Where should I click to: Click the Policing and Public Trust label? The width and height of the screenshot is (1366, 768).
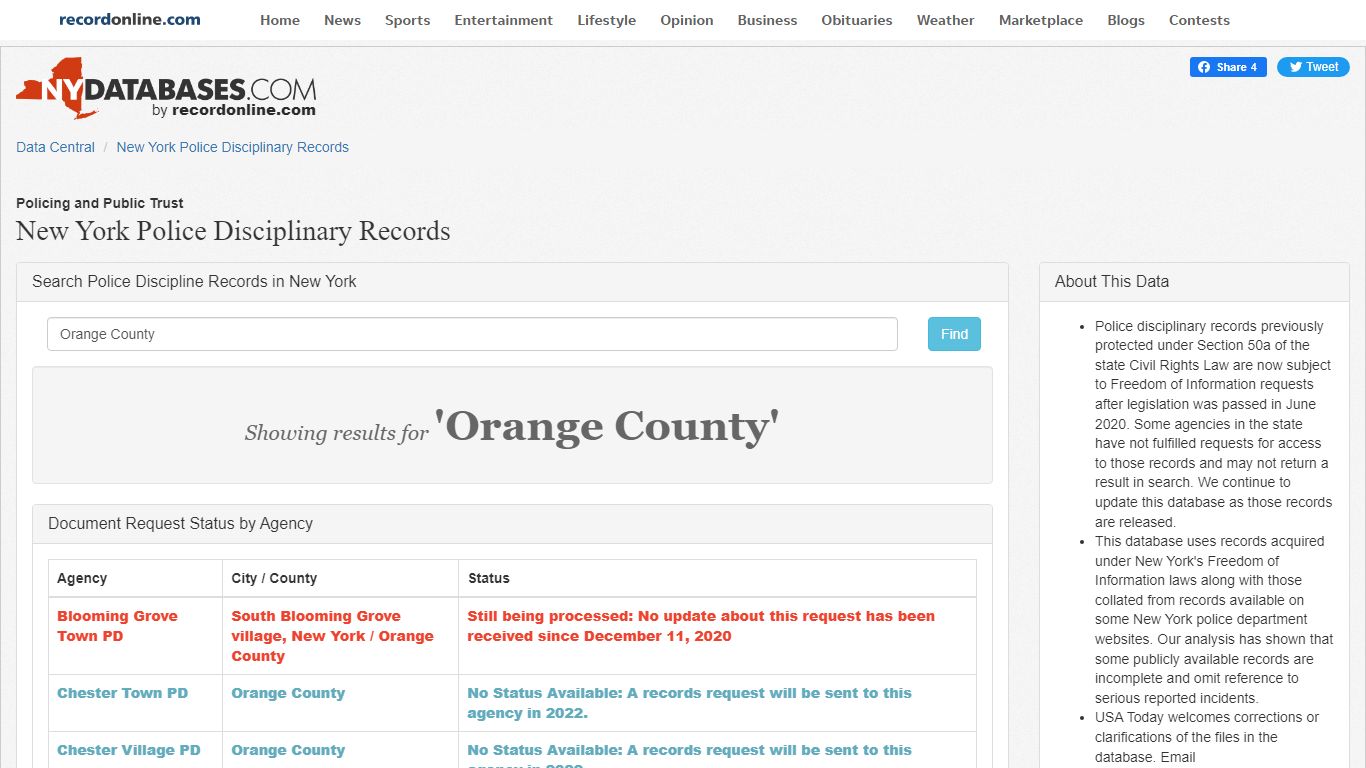[100, 203]
